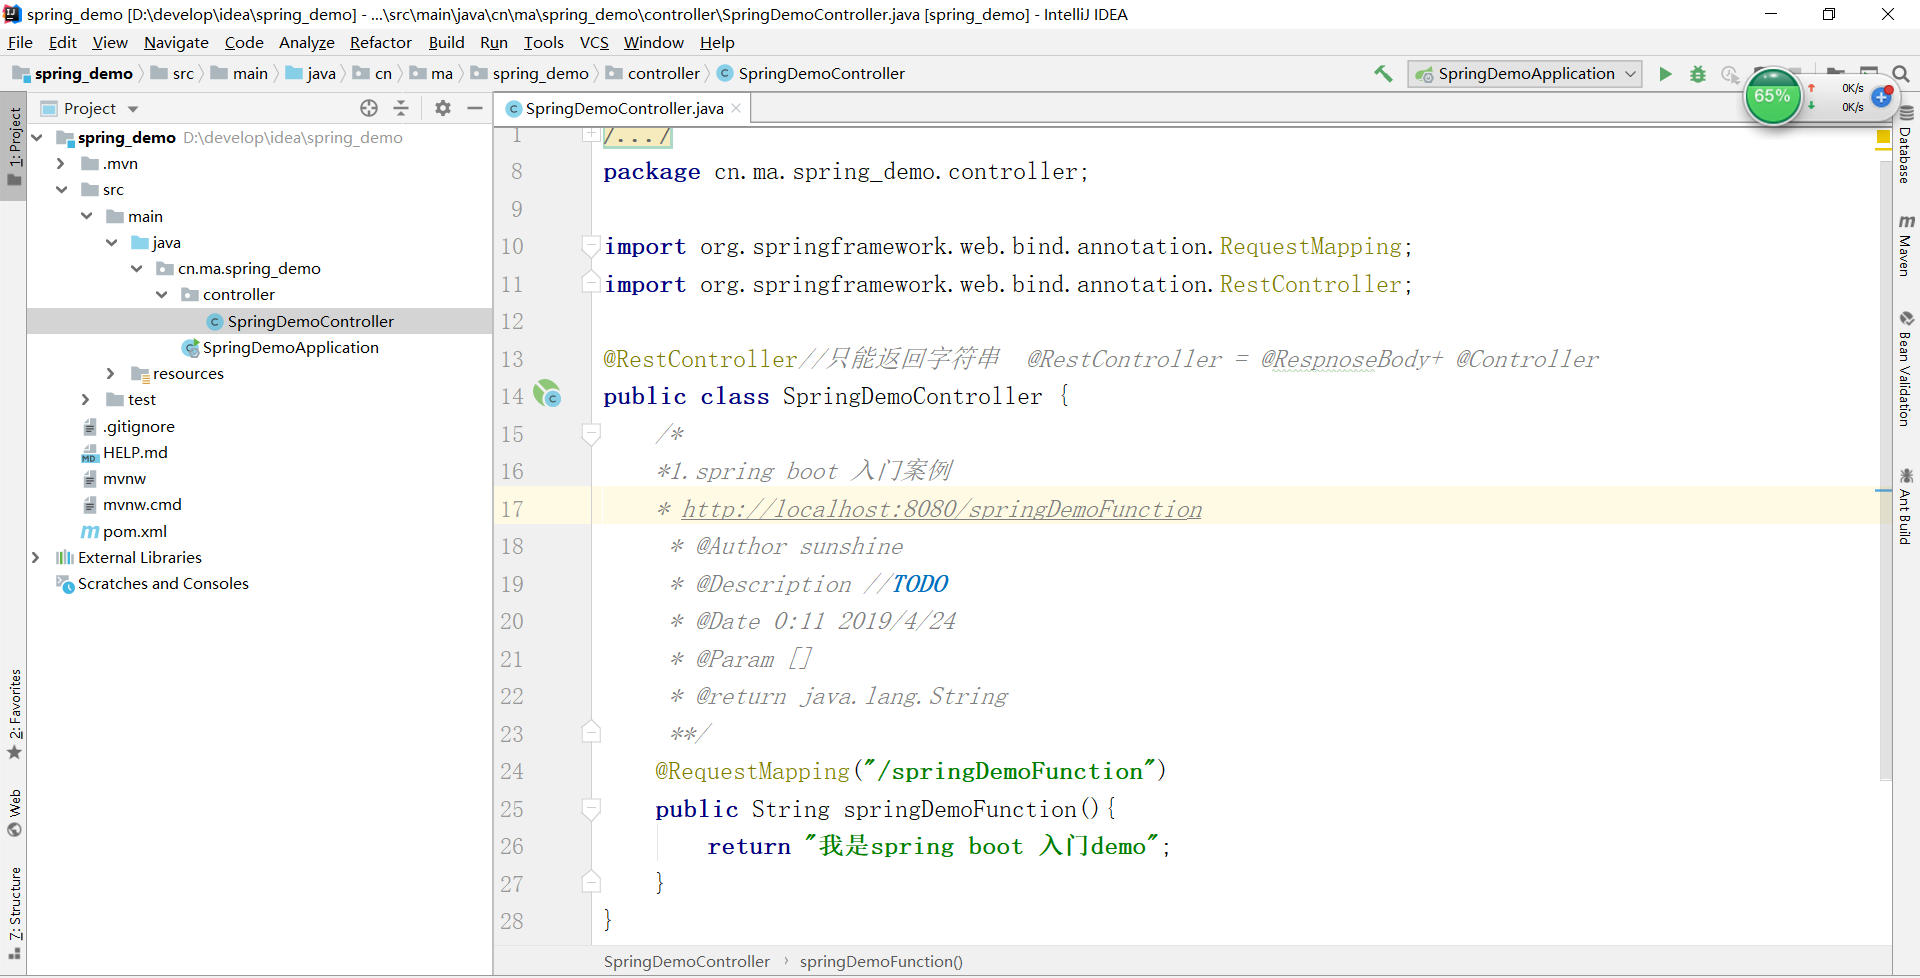The width and height of the screenshot is (1920, 978).
Task: Open the Database tool window
Action: coord(1906,146)
